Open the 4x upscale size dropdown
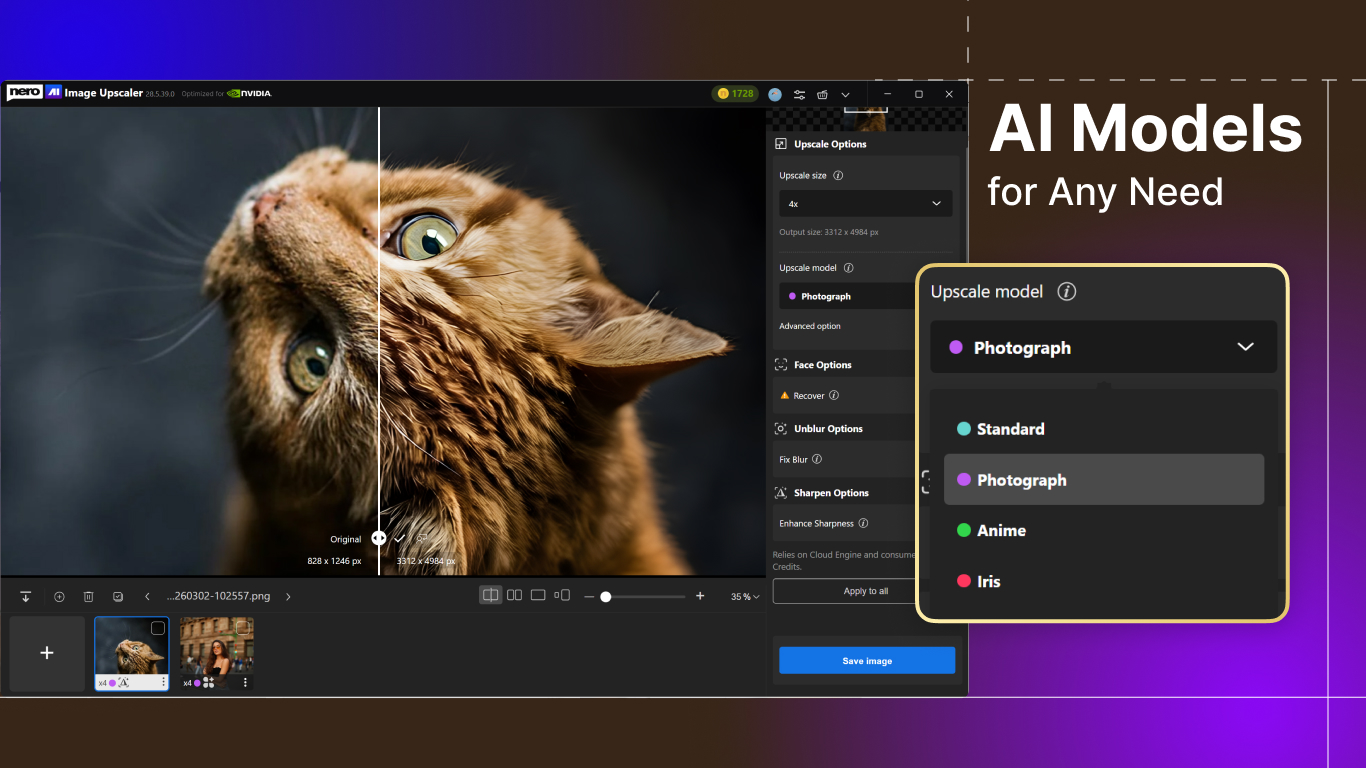1366x768 pixels. coord(865,203)
